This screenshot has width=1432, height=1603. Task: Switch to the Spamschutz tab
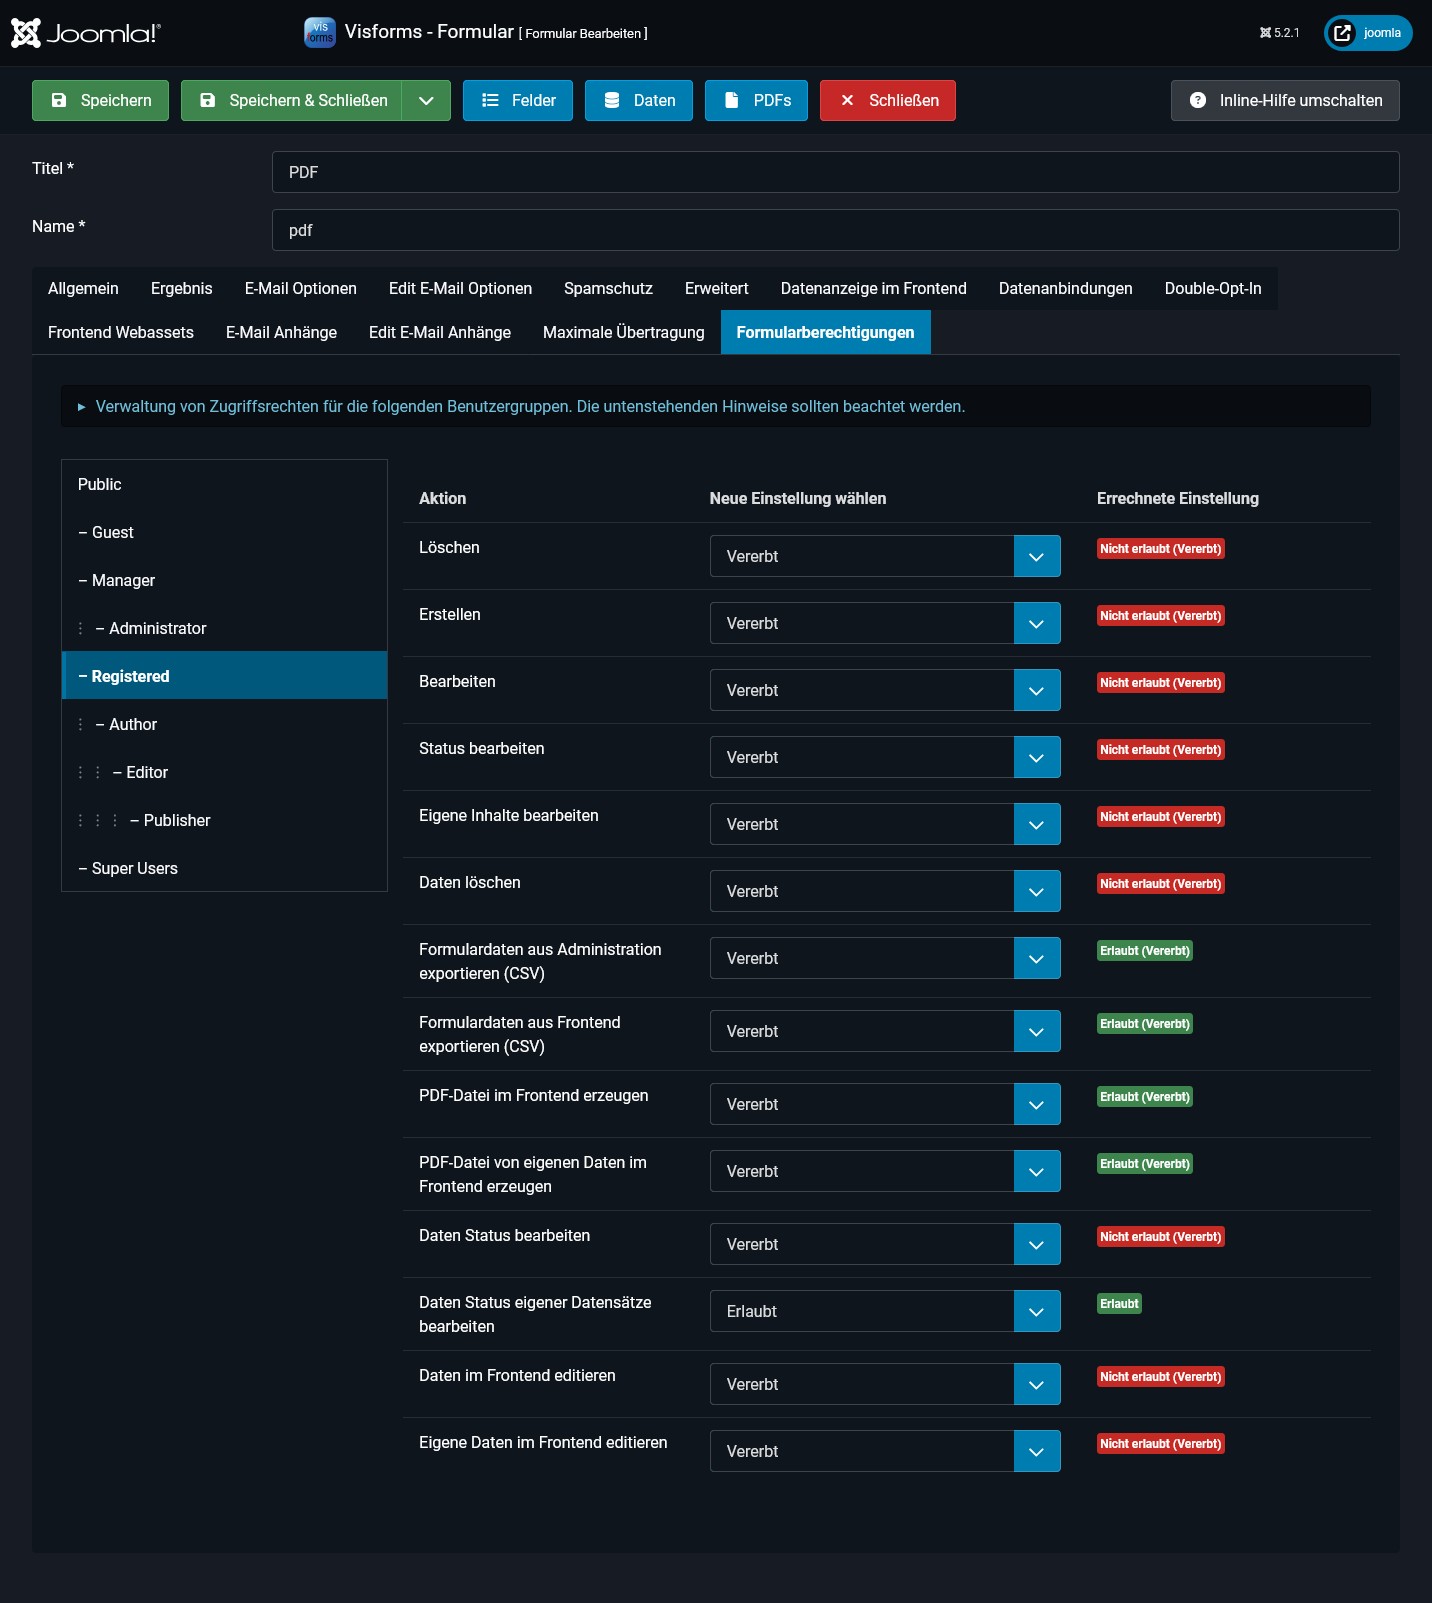608,289
